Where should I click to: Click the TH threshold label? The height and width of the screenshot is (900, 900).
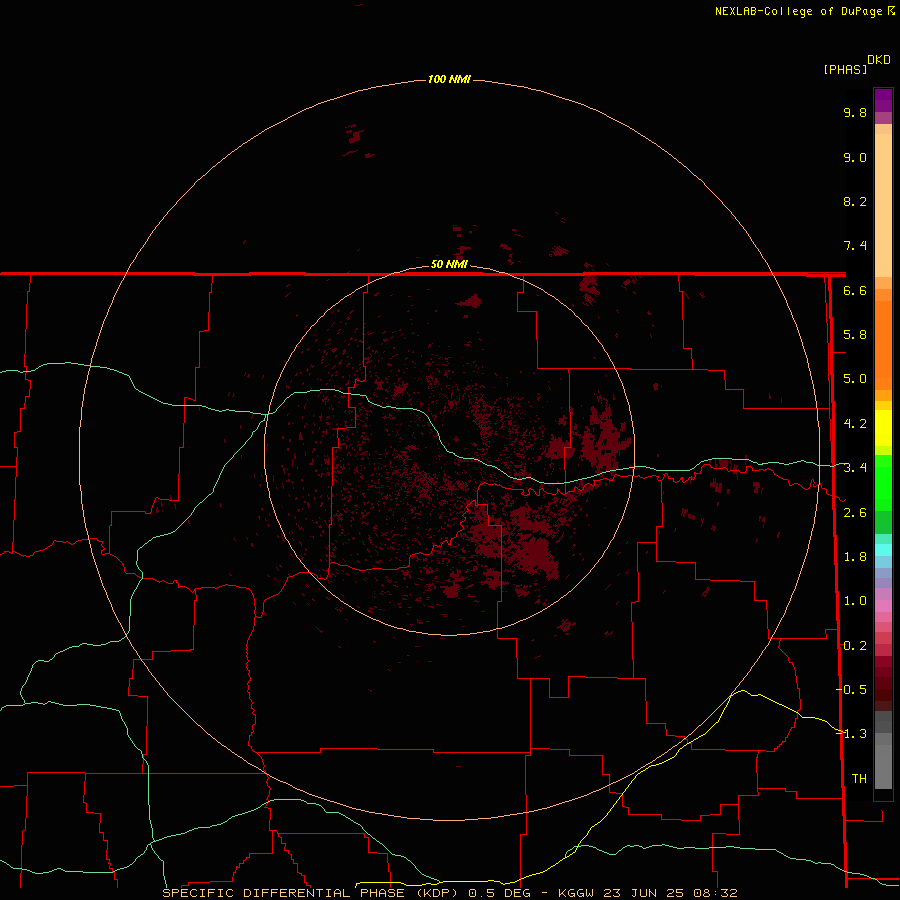[859, 778]
